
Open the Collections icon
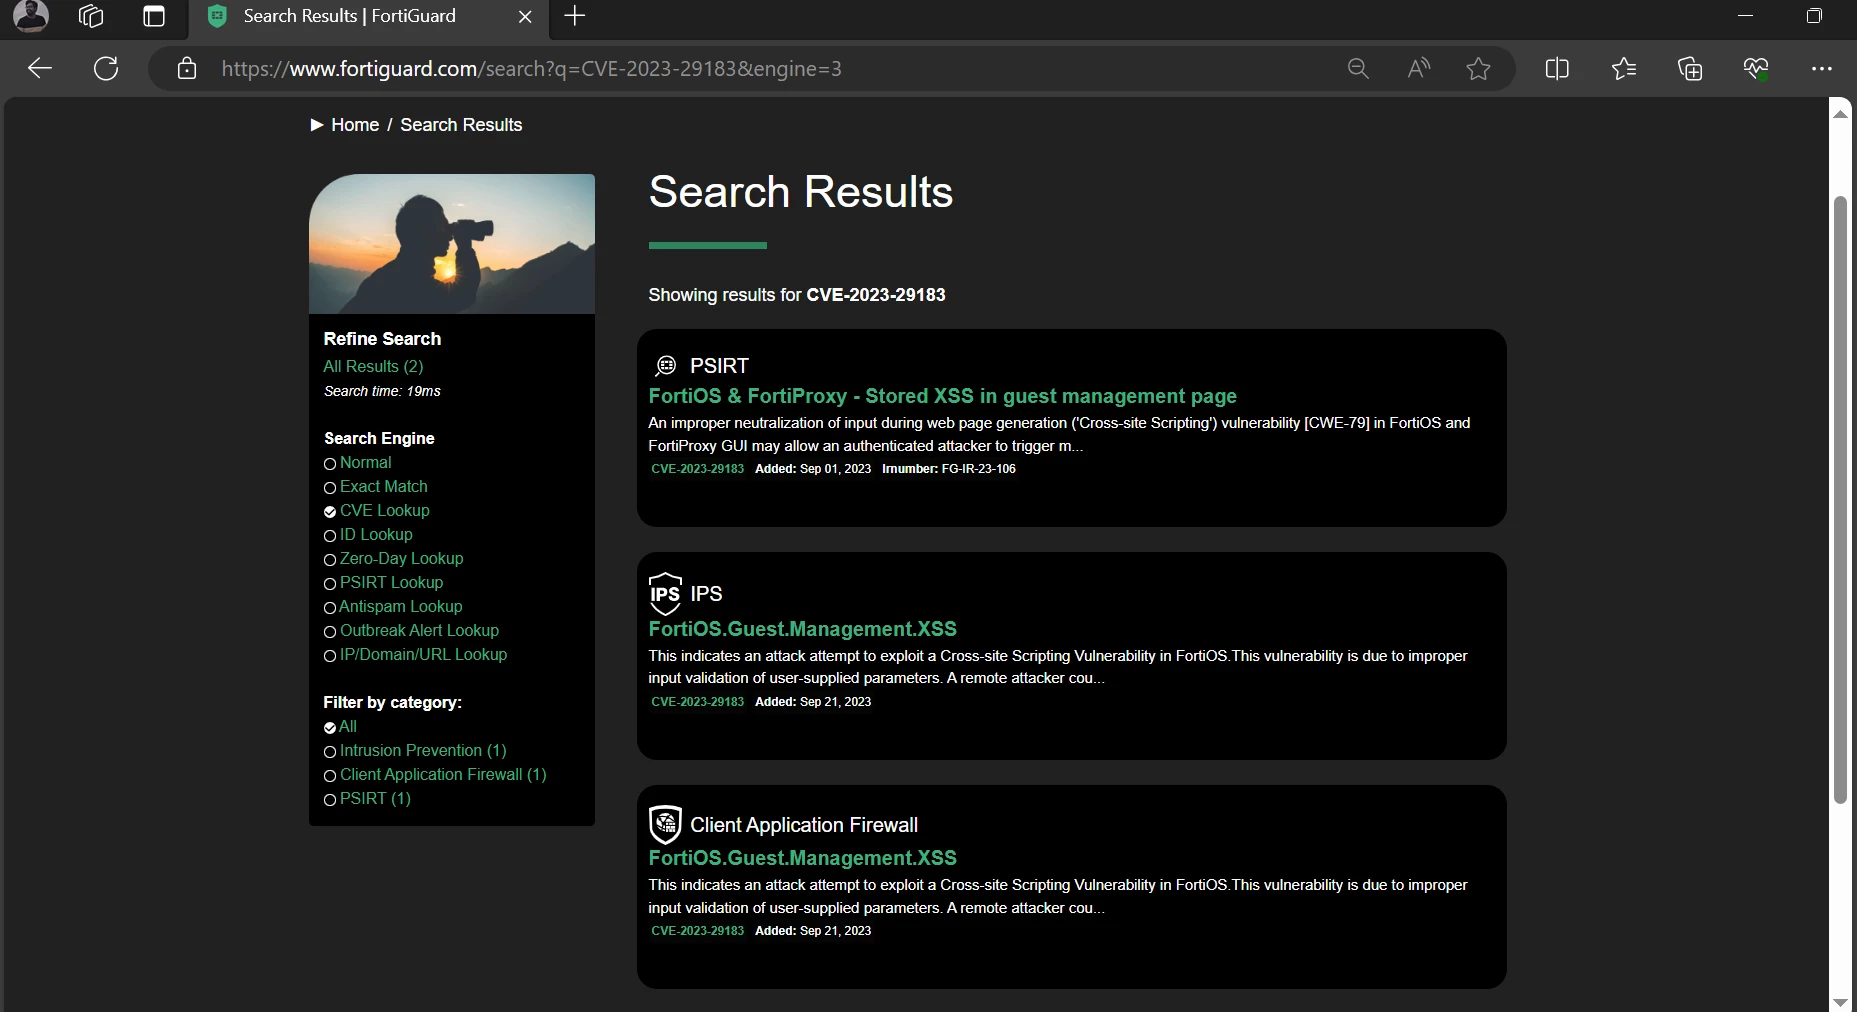(1690, 68)
